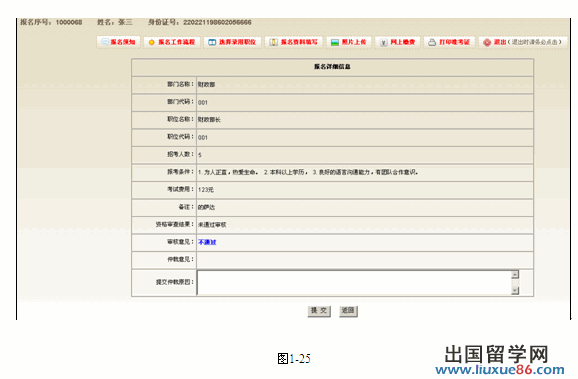The image size is (578, 379).
Task: Select the 财政部 department name value
Action: [x=206, y=84]
